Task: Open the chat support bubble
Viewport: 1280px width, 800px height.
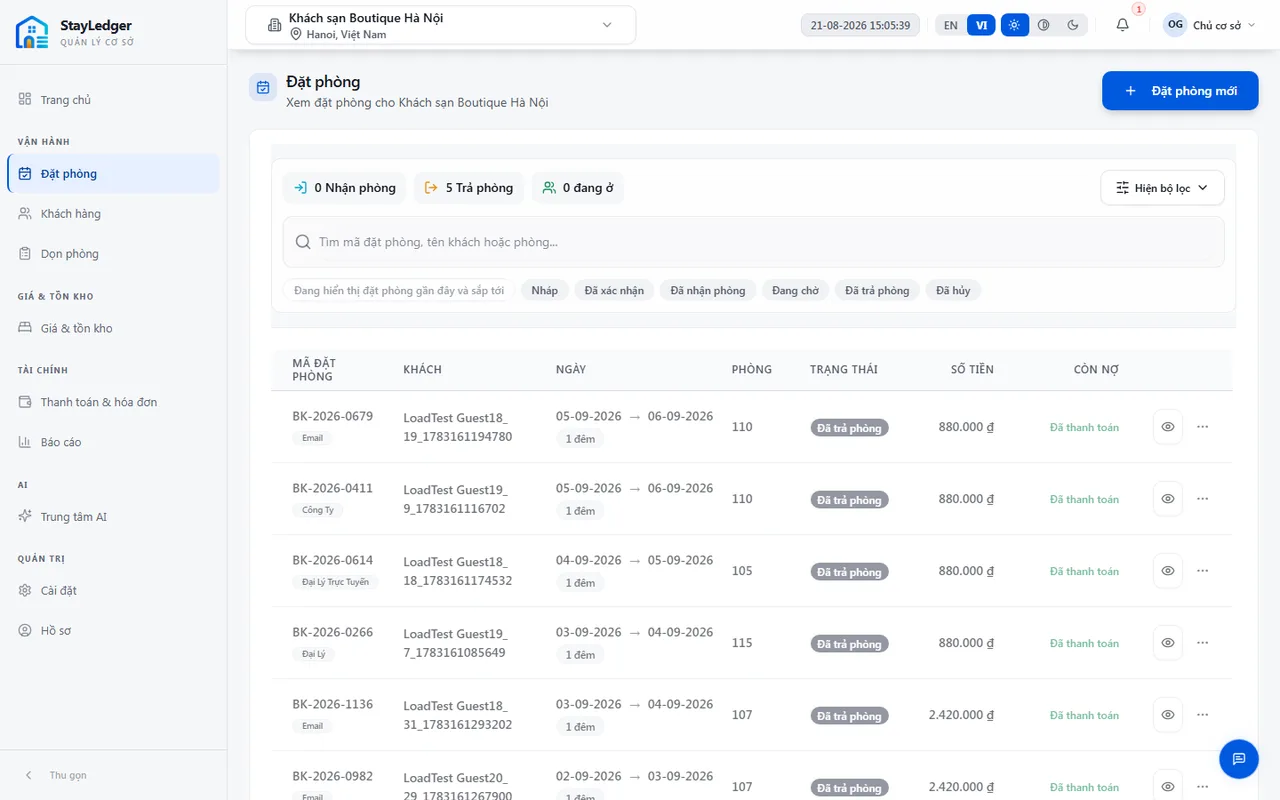Action: (x=1239, y=759)
